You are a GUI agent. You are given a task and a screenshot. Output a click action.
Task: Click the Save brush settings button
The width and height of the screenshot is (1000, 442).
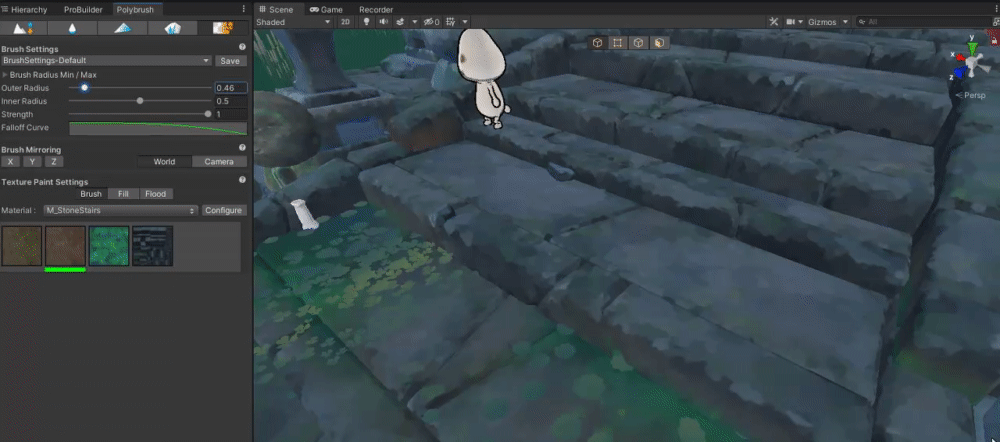click(230, 61)
